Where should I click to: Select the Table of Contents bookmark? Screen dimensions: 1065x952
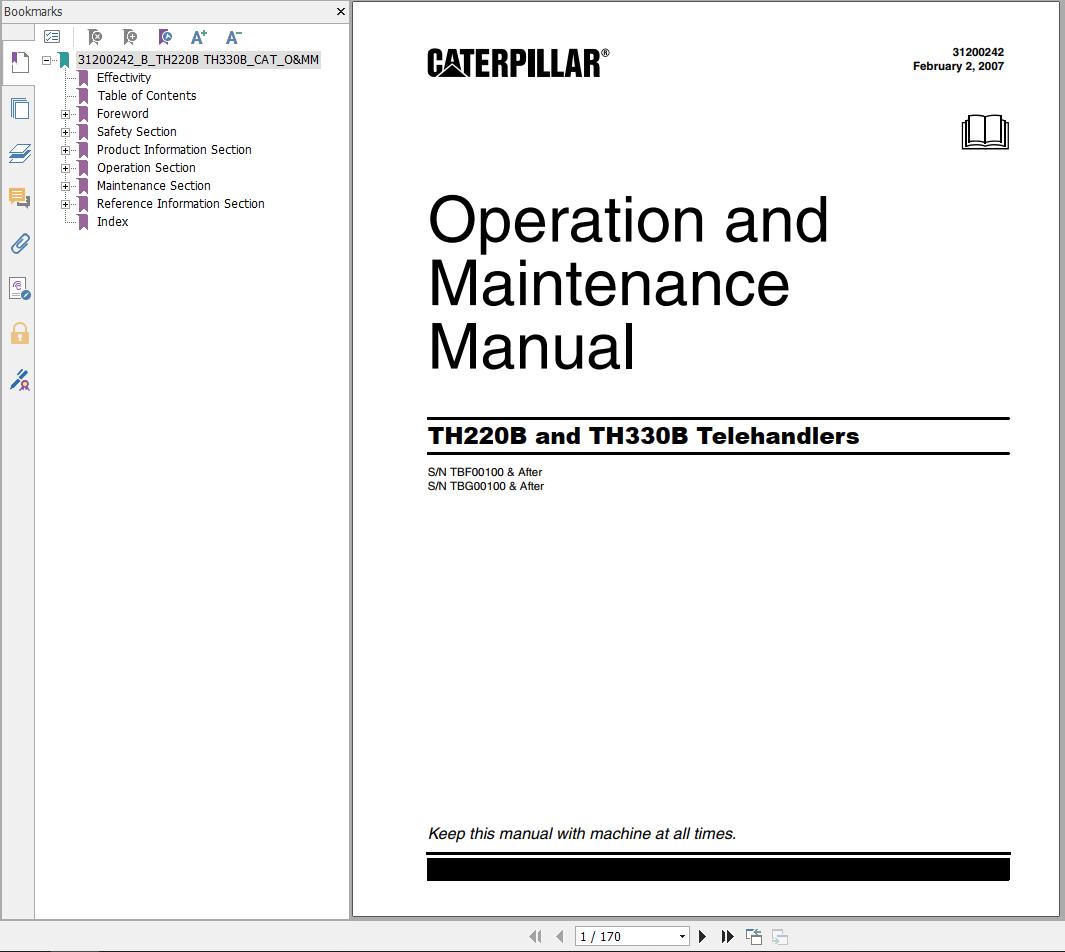(x=147, y=95)
